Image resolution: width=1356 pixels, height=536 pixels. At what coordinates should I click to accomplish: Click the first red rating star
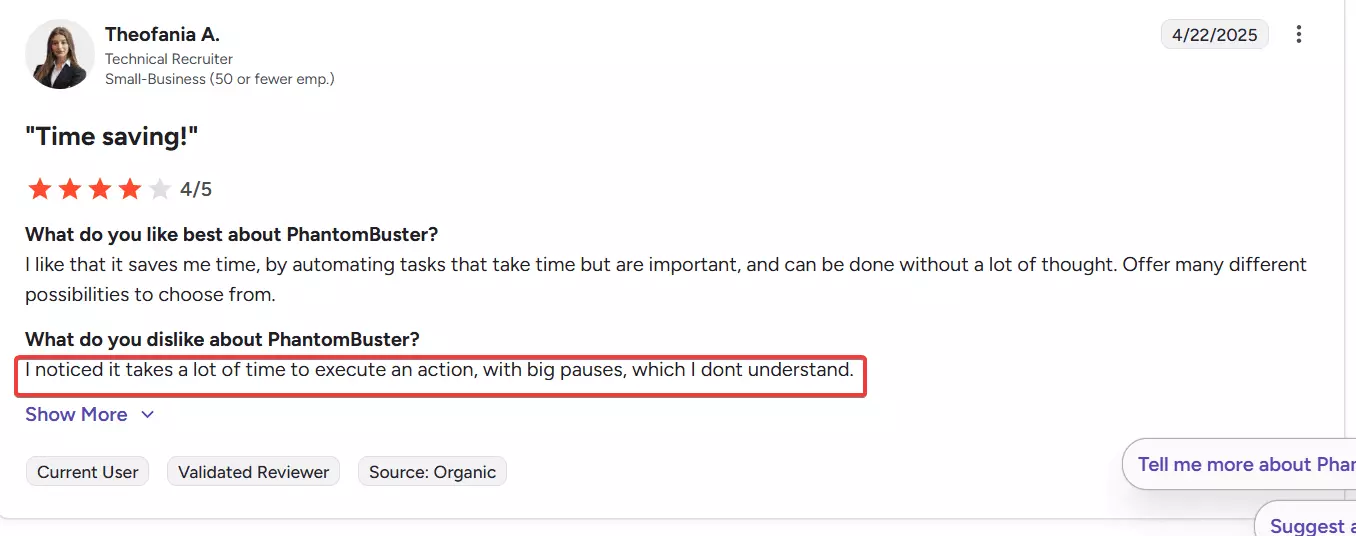point(40,189)
